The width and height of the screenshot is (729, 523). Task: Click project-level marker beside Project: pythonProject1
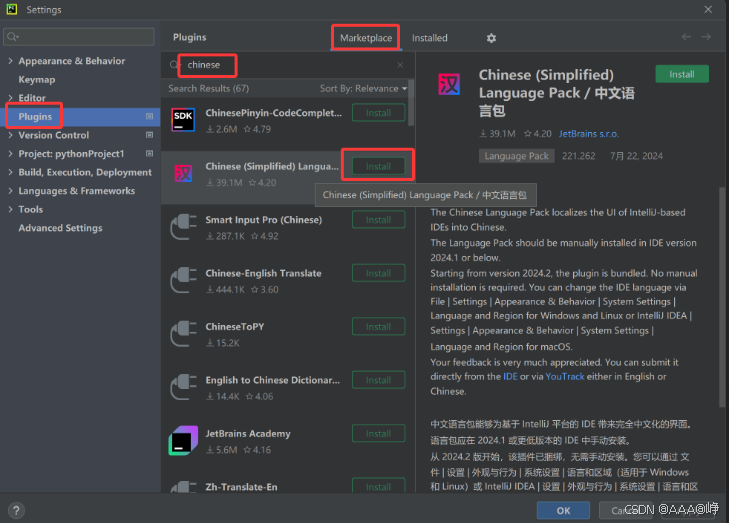click(x=149, y=153)
